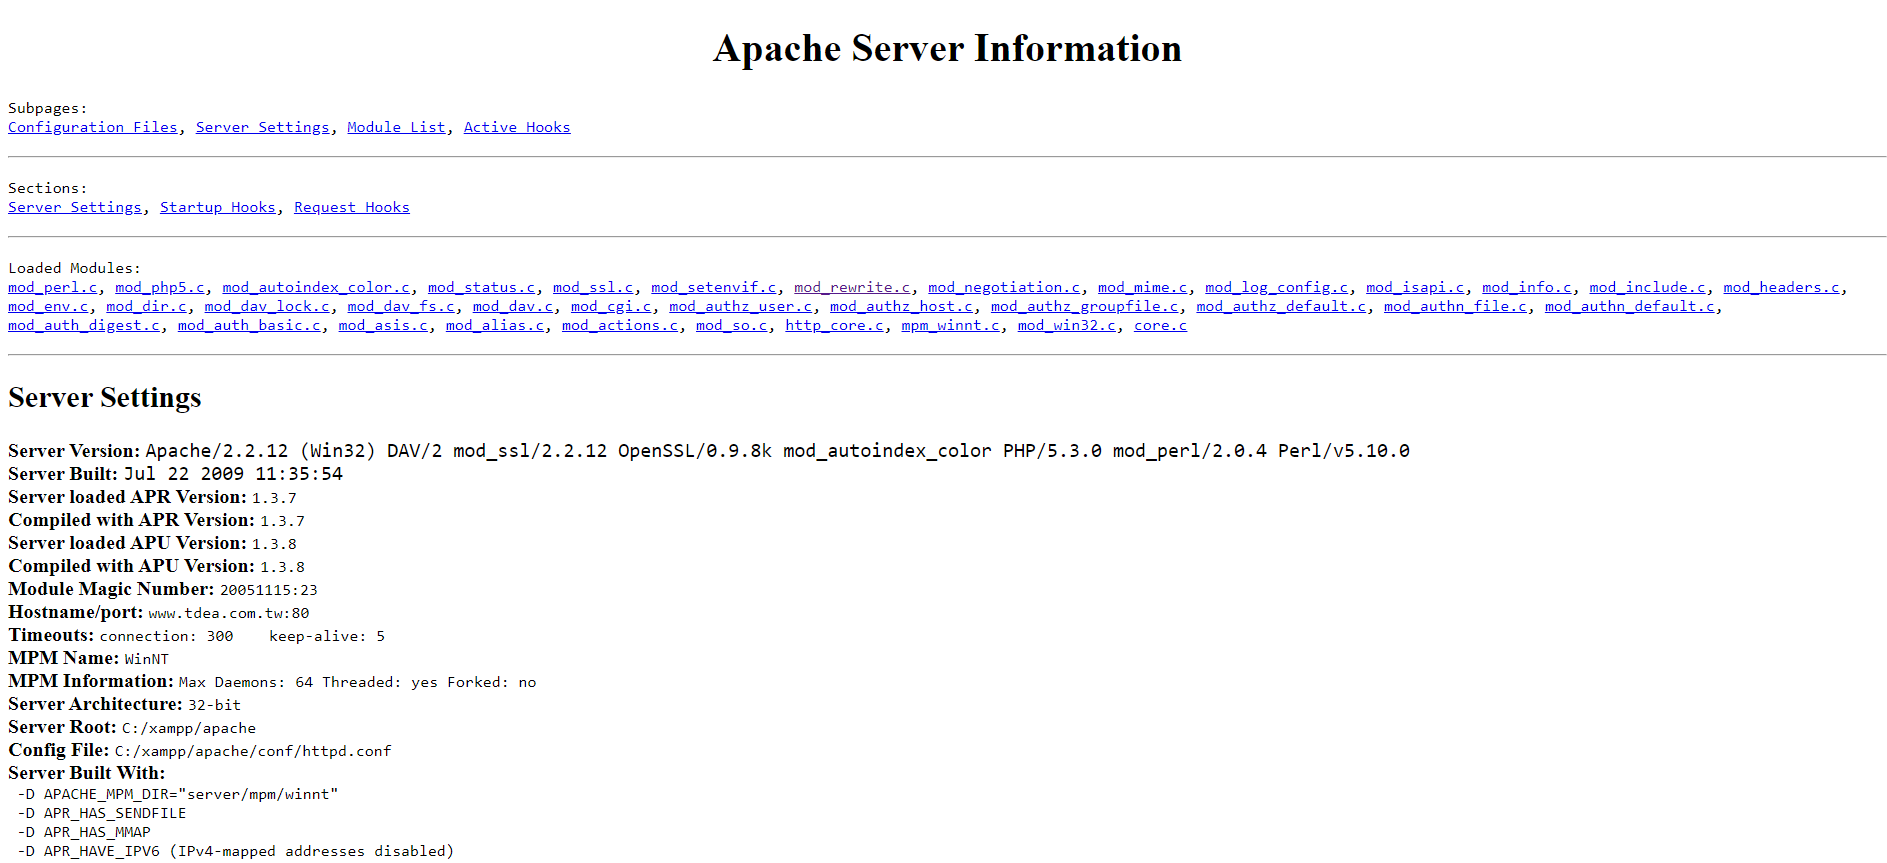Jump to Startup Hooks section
1887x863 pixels.
coord(218,207)
